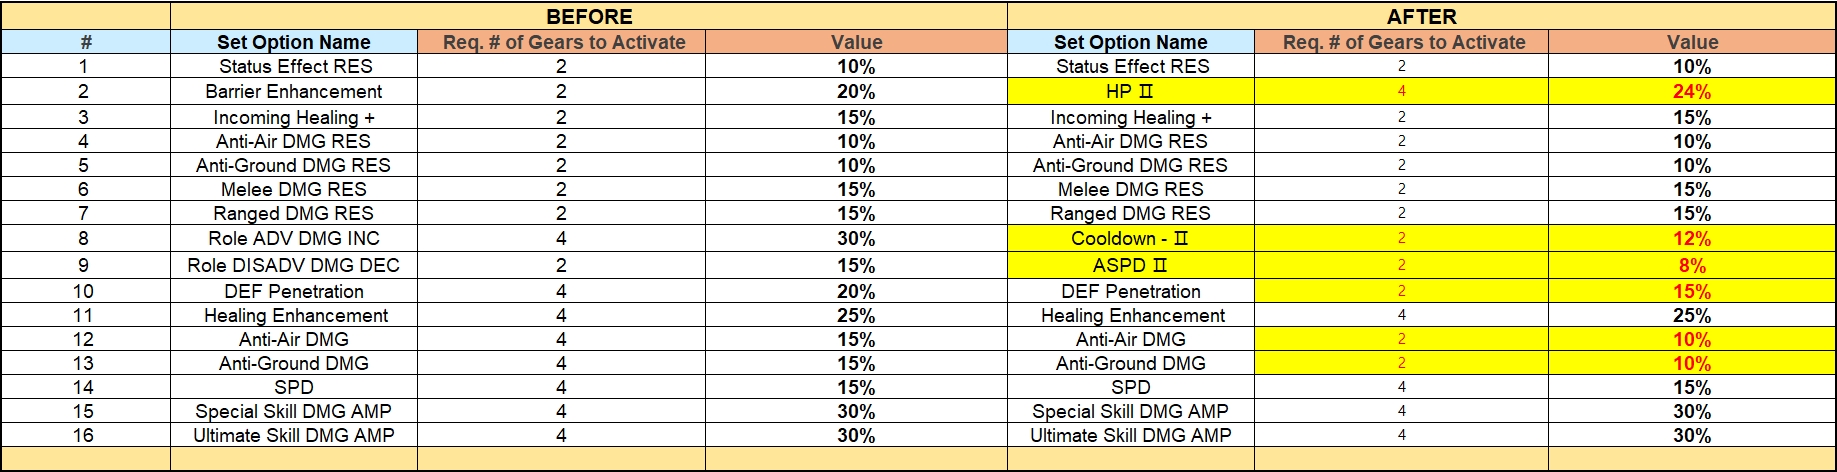
Task: Select the AFTER Value column header
Action: pos(1692,42)
